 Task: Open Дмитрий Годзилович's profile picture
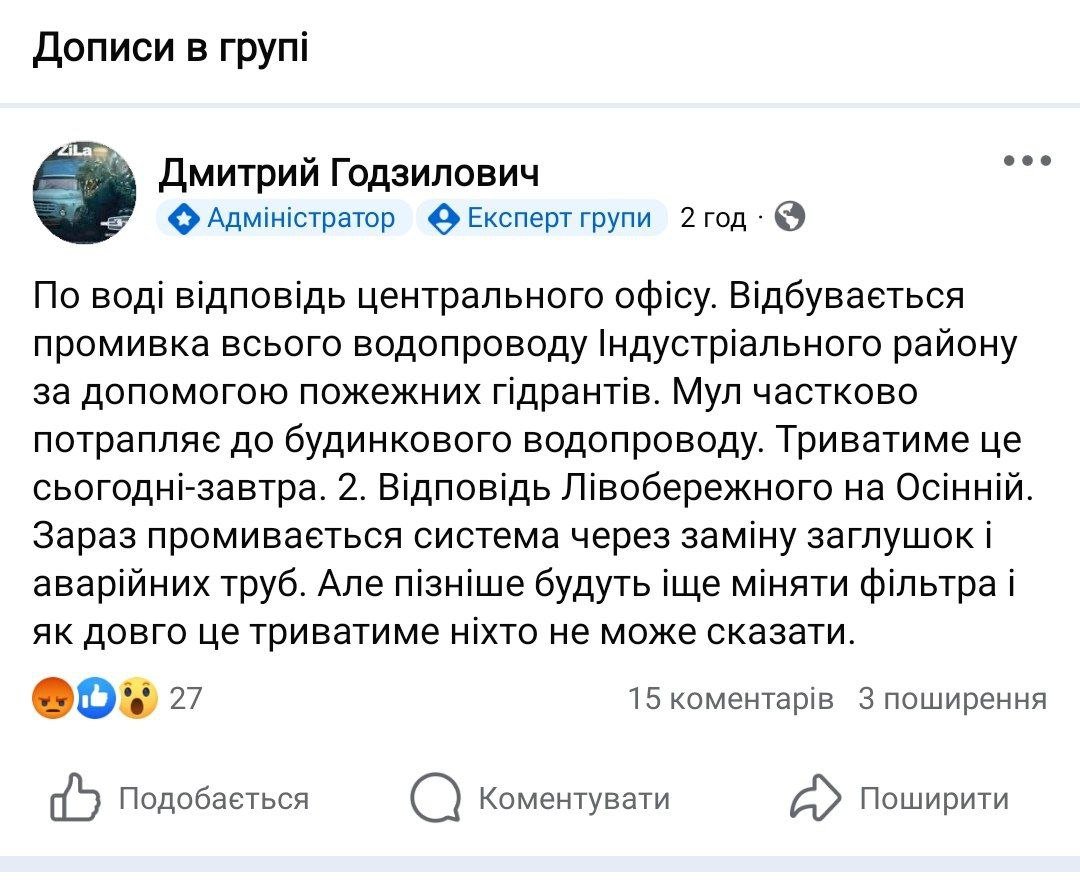tap(85, 191)
